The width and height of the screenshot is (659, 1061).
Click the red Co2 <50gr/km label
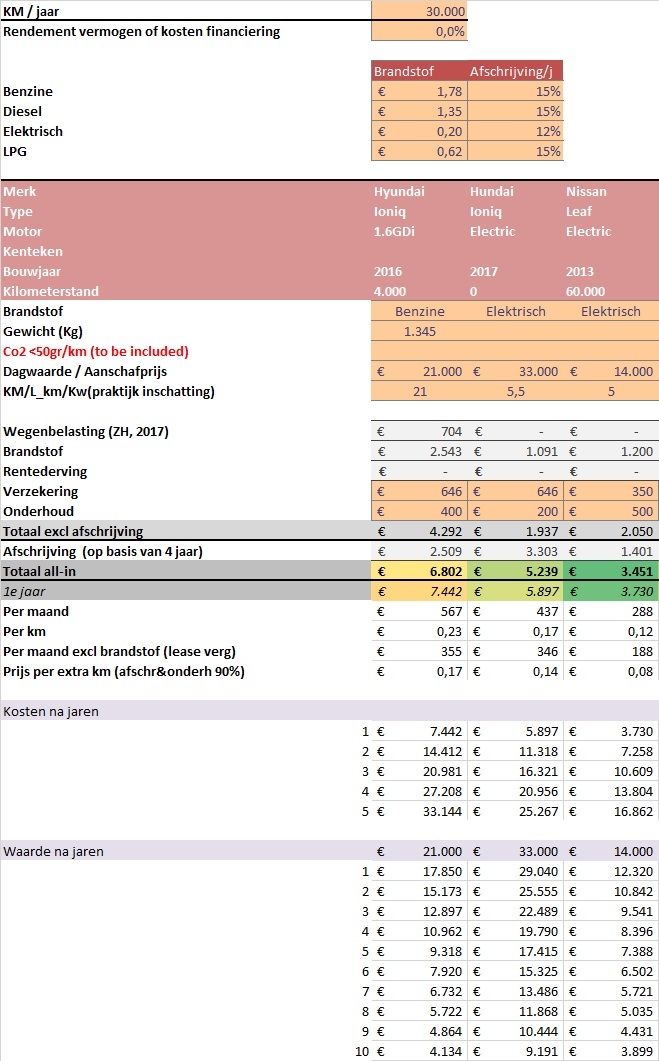click(x=95, y=351)
